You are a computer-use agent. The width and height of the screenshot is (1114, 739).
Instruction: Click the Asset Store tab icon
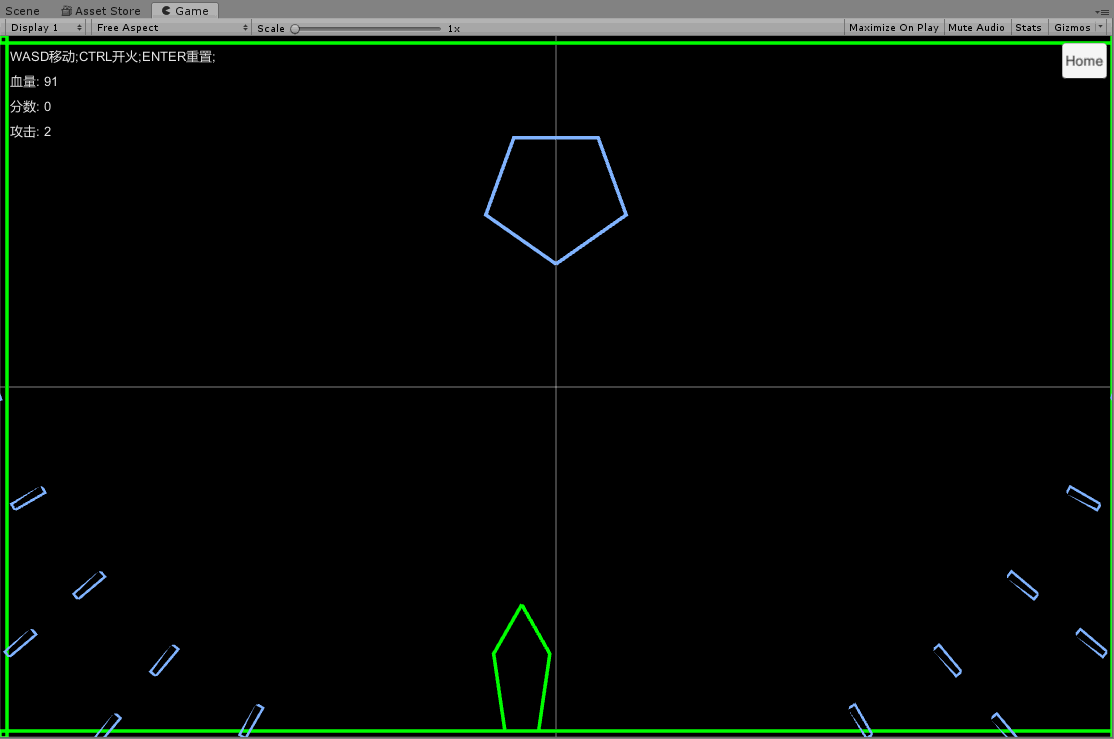pyautogui.click(x=67, y=11)
